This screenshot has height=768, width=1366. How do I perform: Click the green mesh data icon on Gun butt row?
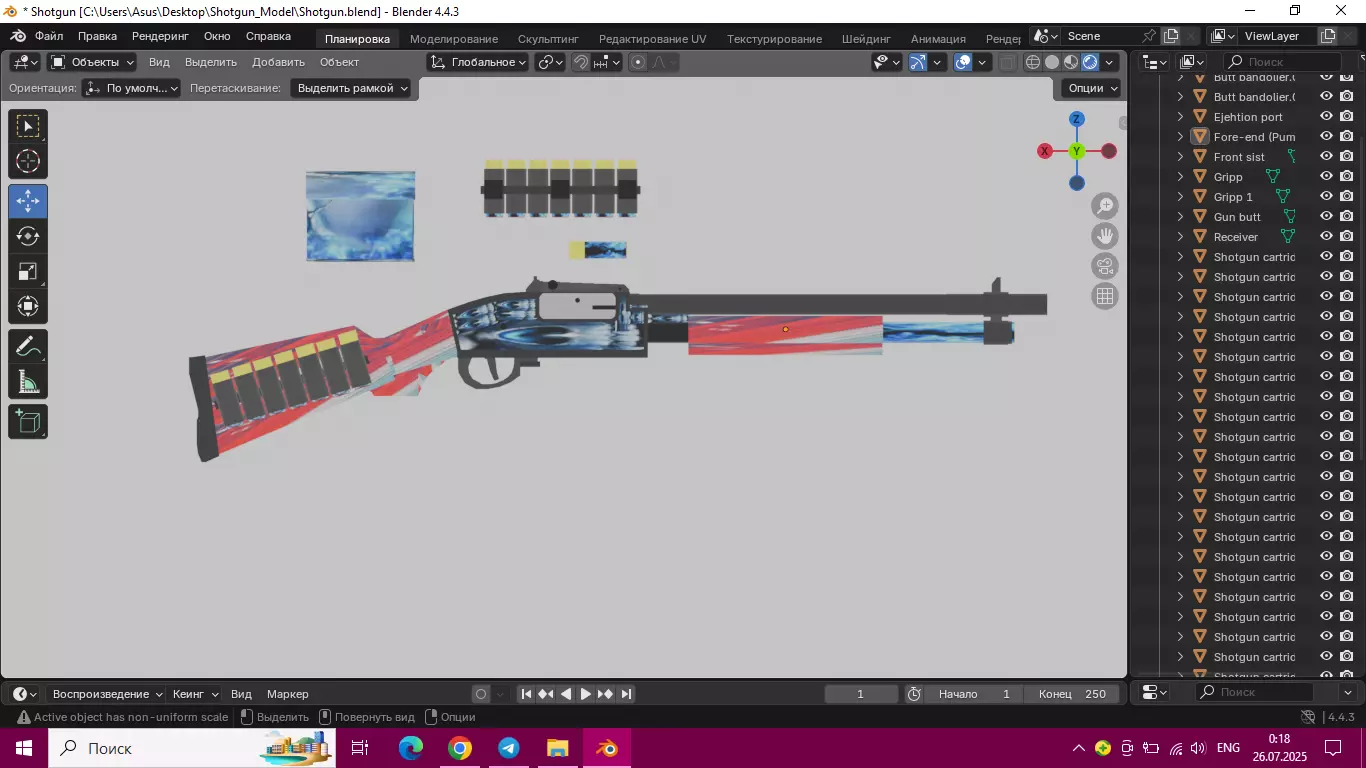pos(1289,217)
